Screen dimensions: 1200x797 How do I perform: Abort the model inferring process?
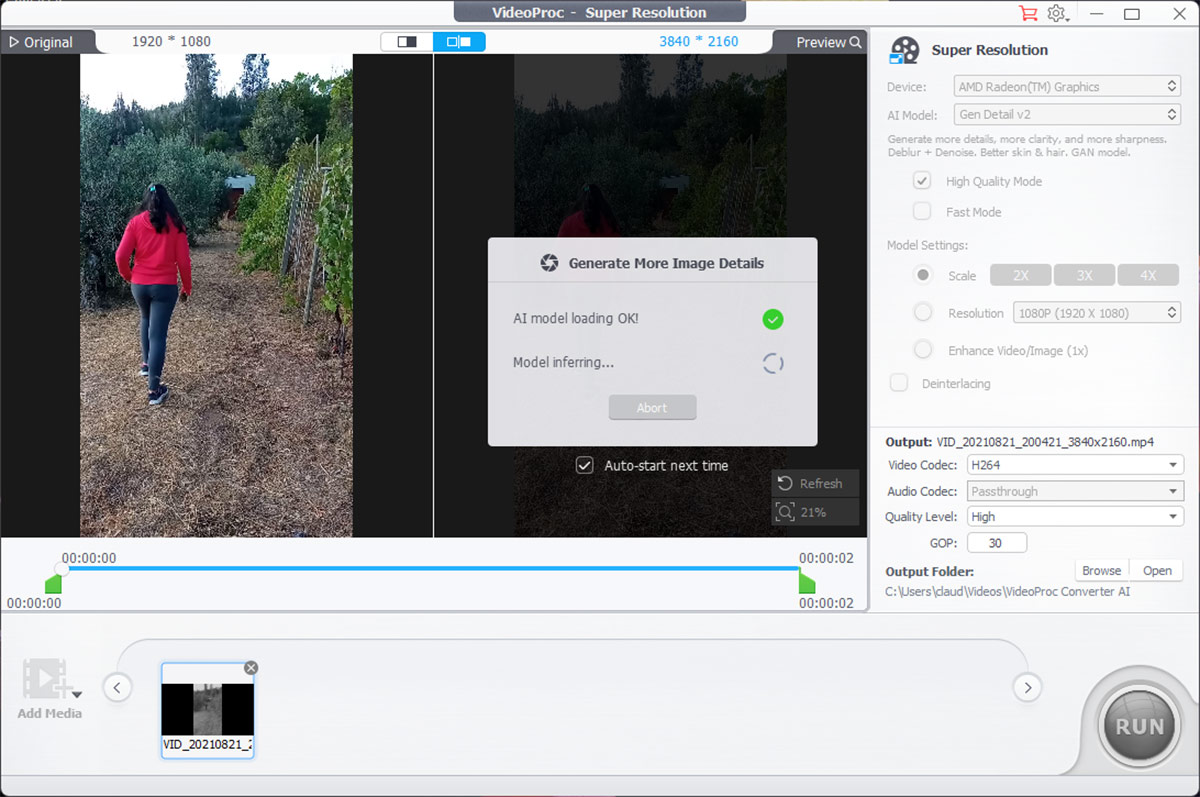[x=652, y=408]
